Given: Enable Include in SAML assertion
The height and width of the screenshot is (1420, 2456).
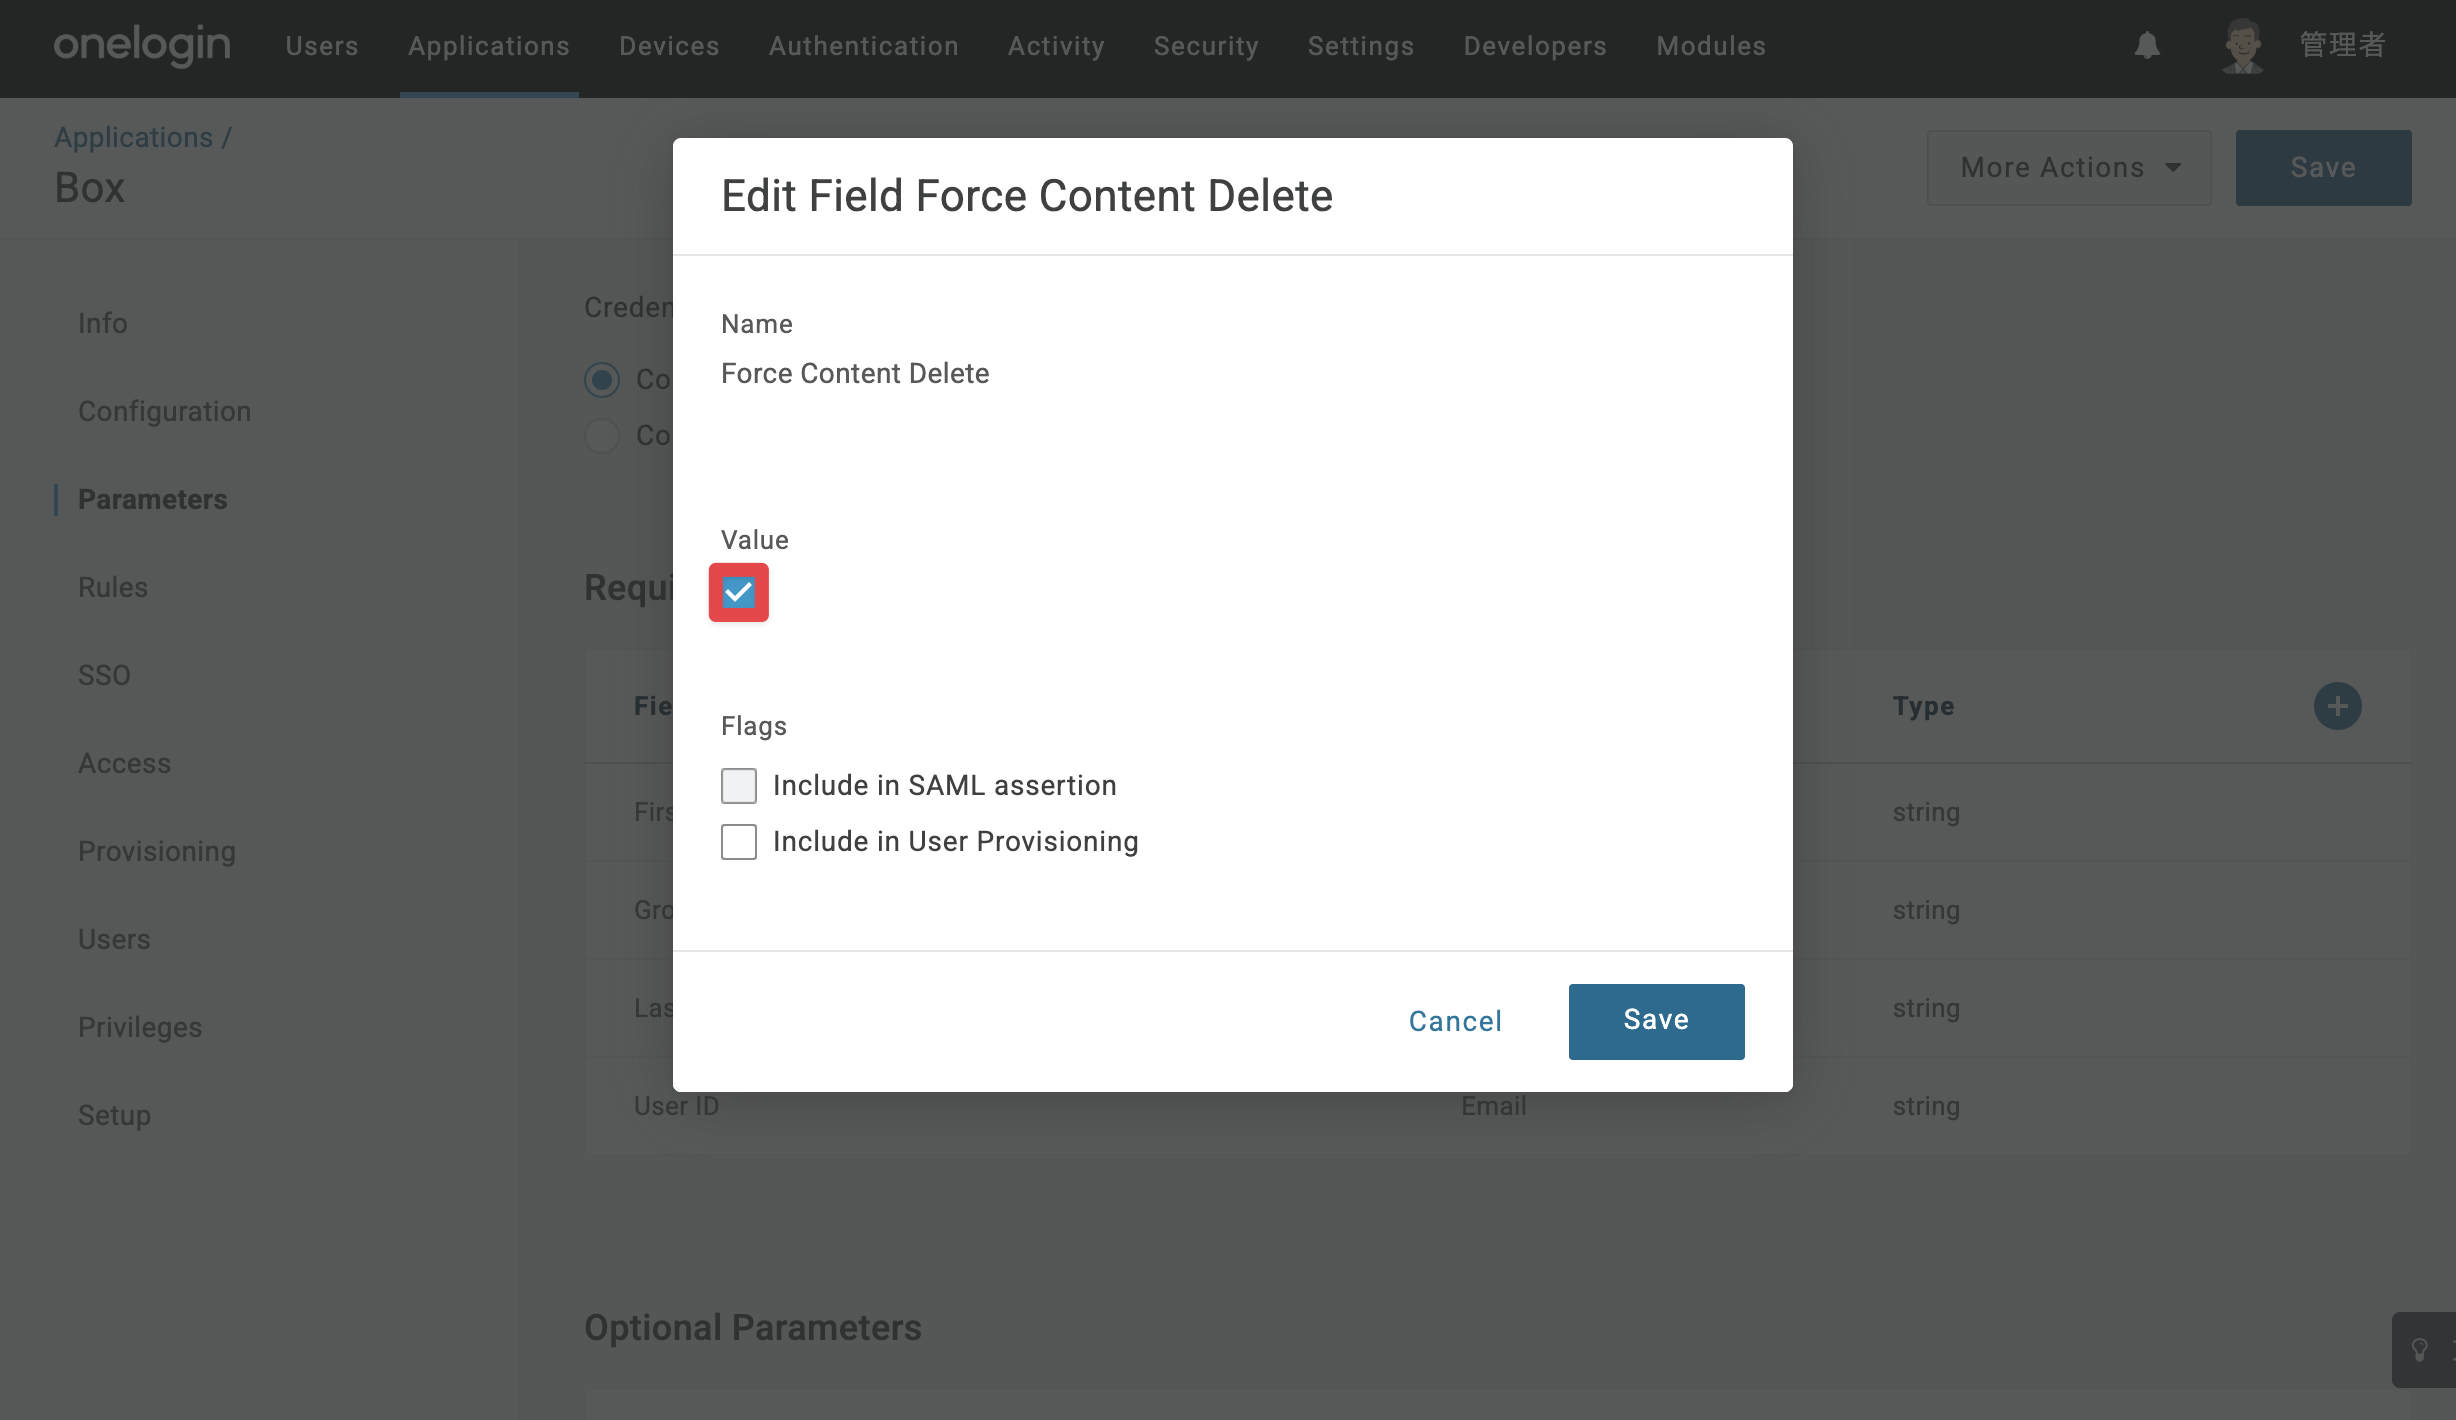Looking at the screenshot, I should 739,786.
